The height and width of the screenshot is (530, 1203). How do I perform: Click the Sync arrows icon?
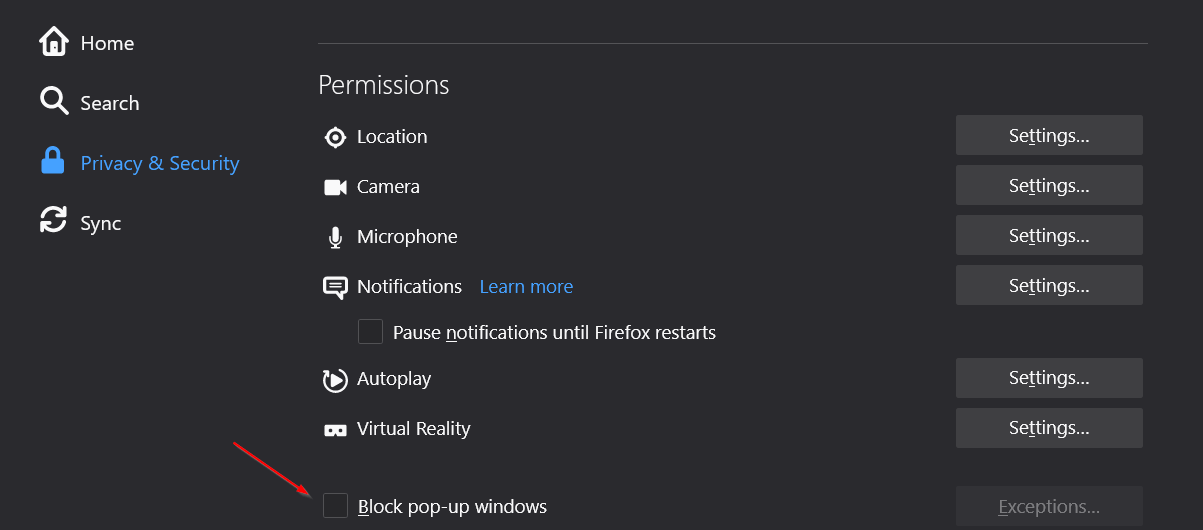pos(53,220)
